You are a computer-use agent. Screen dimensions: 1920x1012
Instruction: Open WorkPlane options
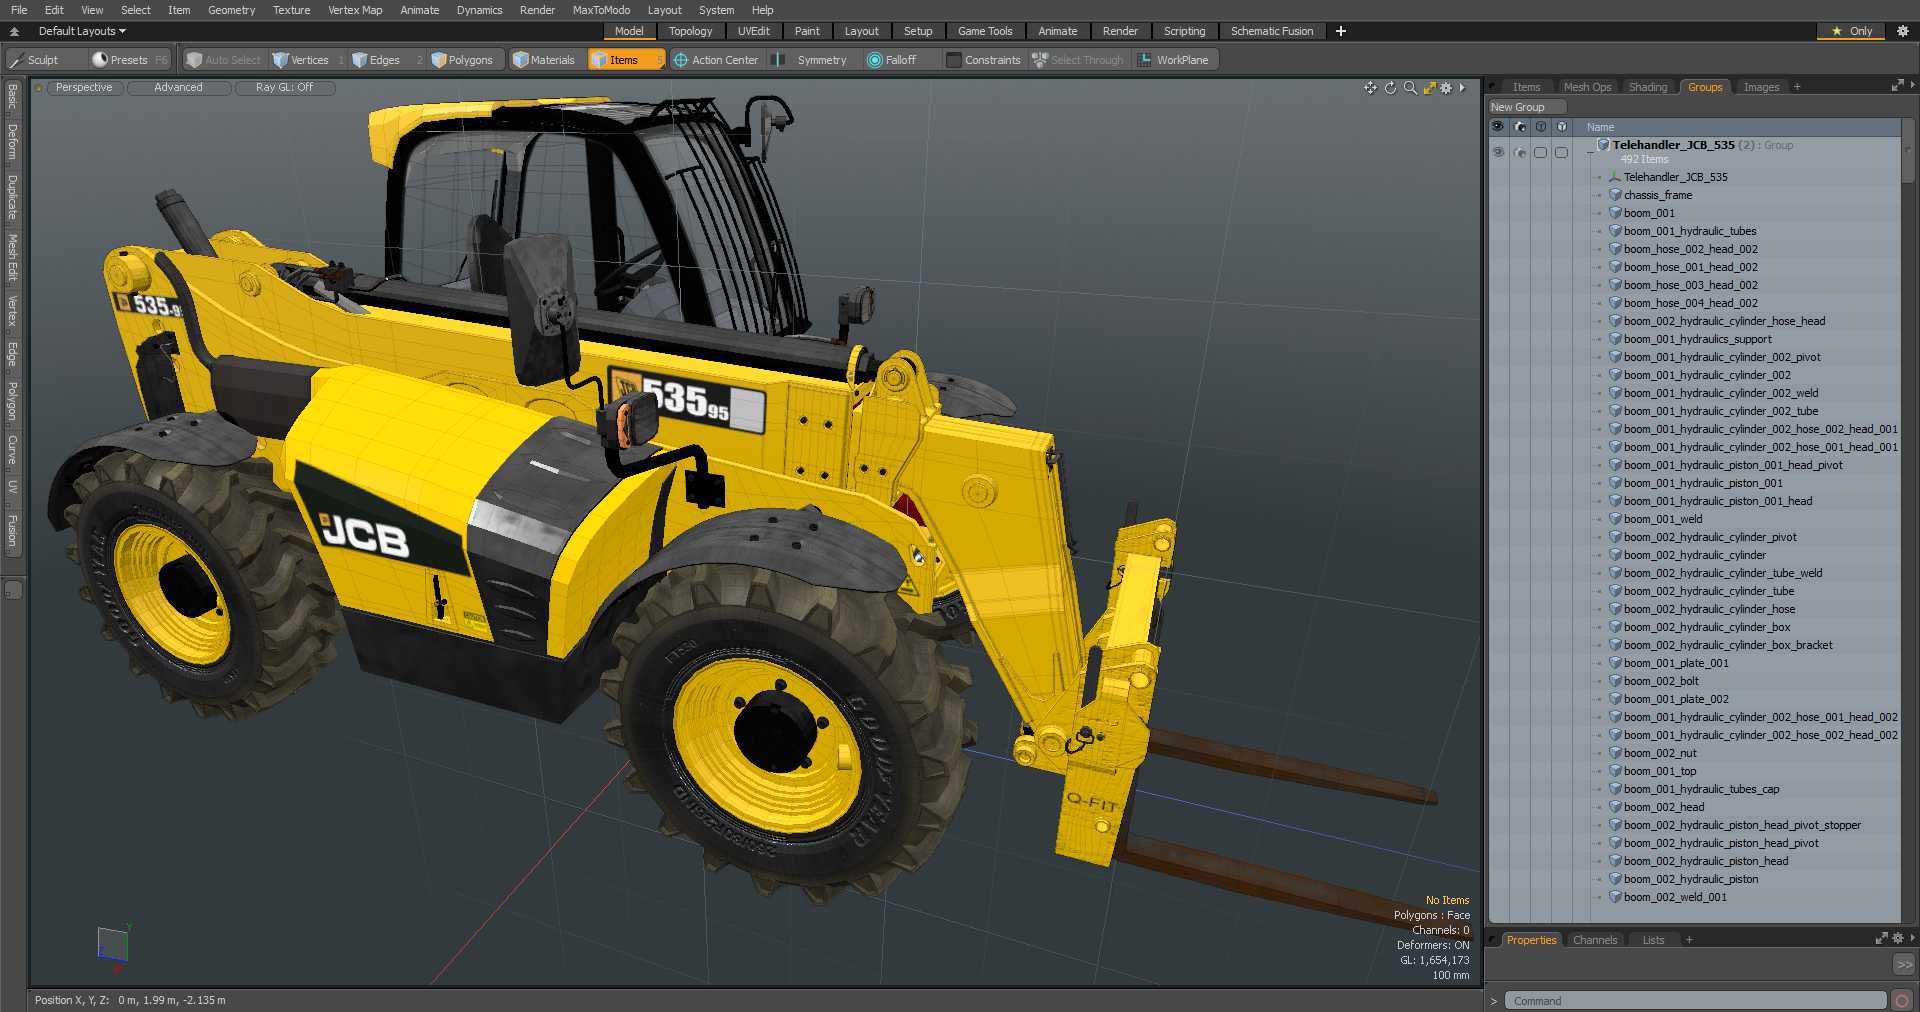pyautogui.click(x=1174, y=60)
